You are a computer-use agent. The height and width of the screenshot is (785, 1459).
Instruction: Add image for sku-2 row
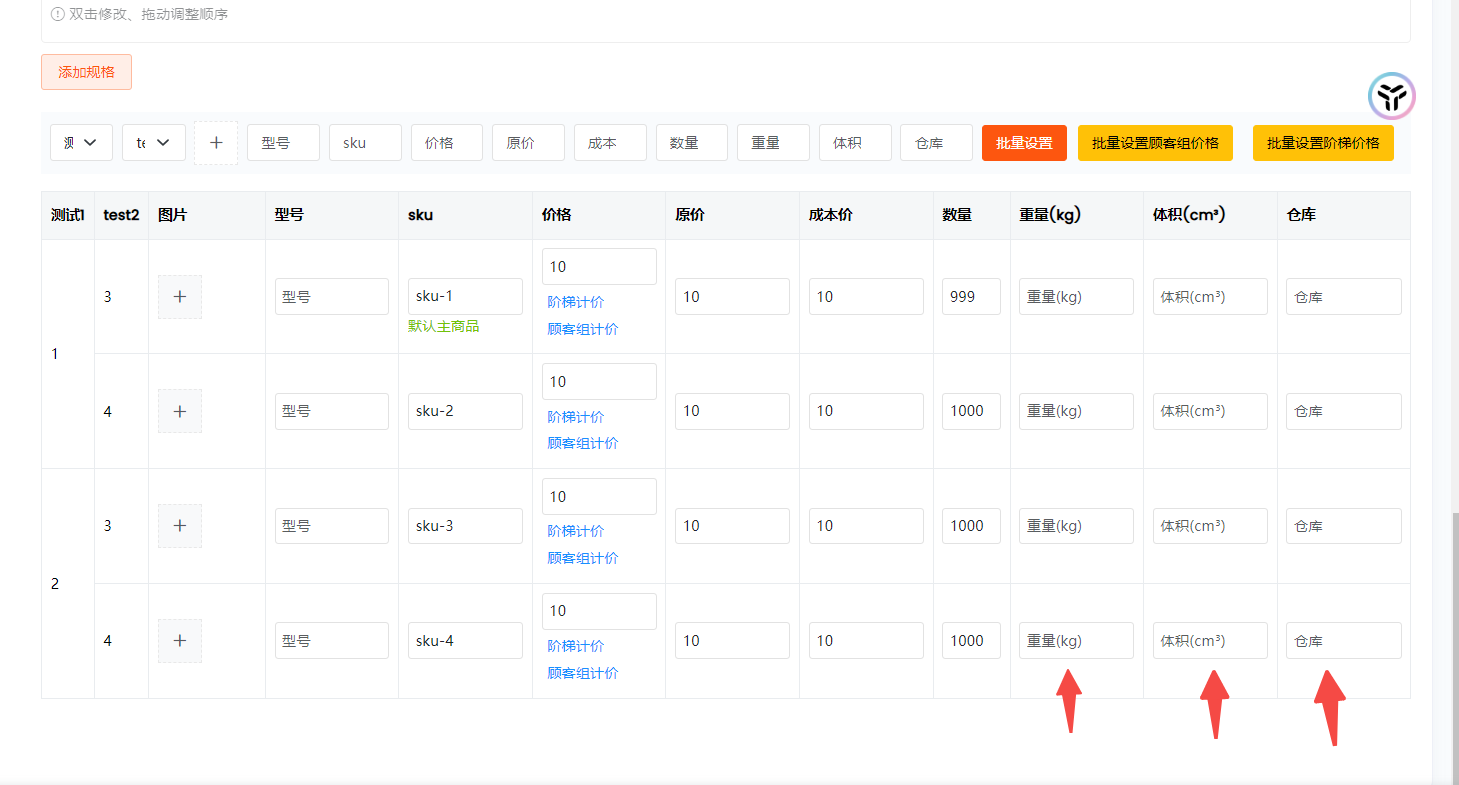[180, 411]
